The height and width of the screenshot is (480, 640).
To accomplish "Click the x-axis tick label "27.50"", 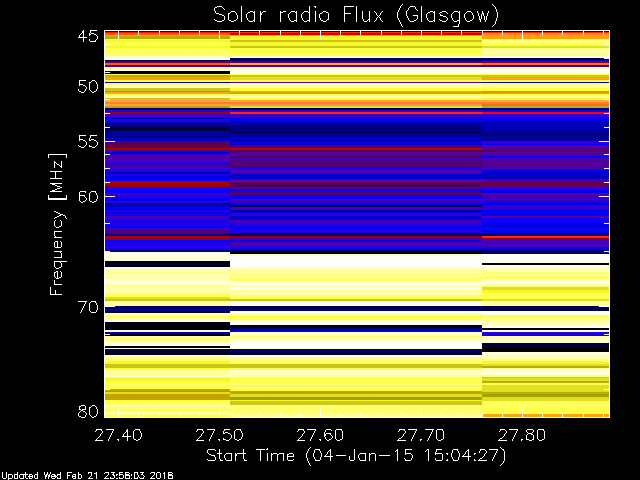I will tap(219, 435).
